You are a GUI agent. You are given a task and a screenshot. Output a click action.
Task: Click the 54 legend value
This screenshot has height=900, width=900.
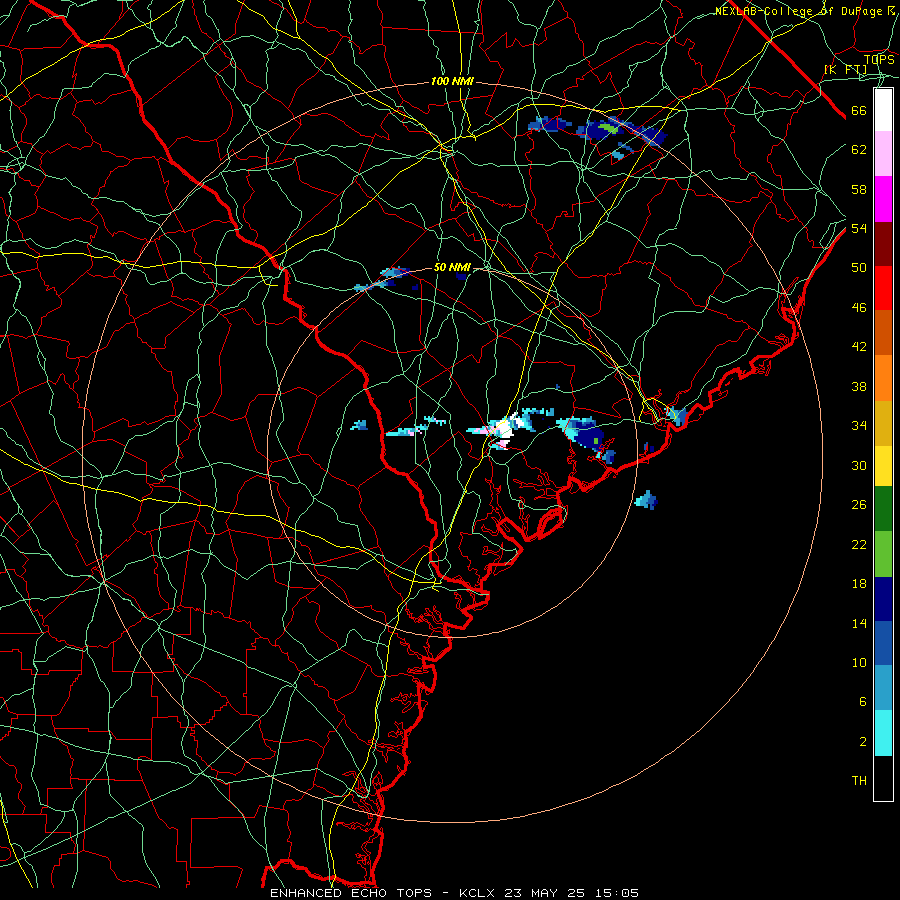[859, 228]
